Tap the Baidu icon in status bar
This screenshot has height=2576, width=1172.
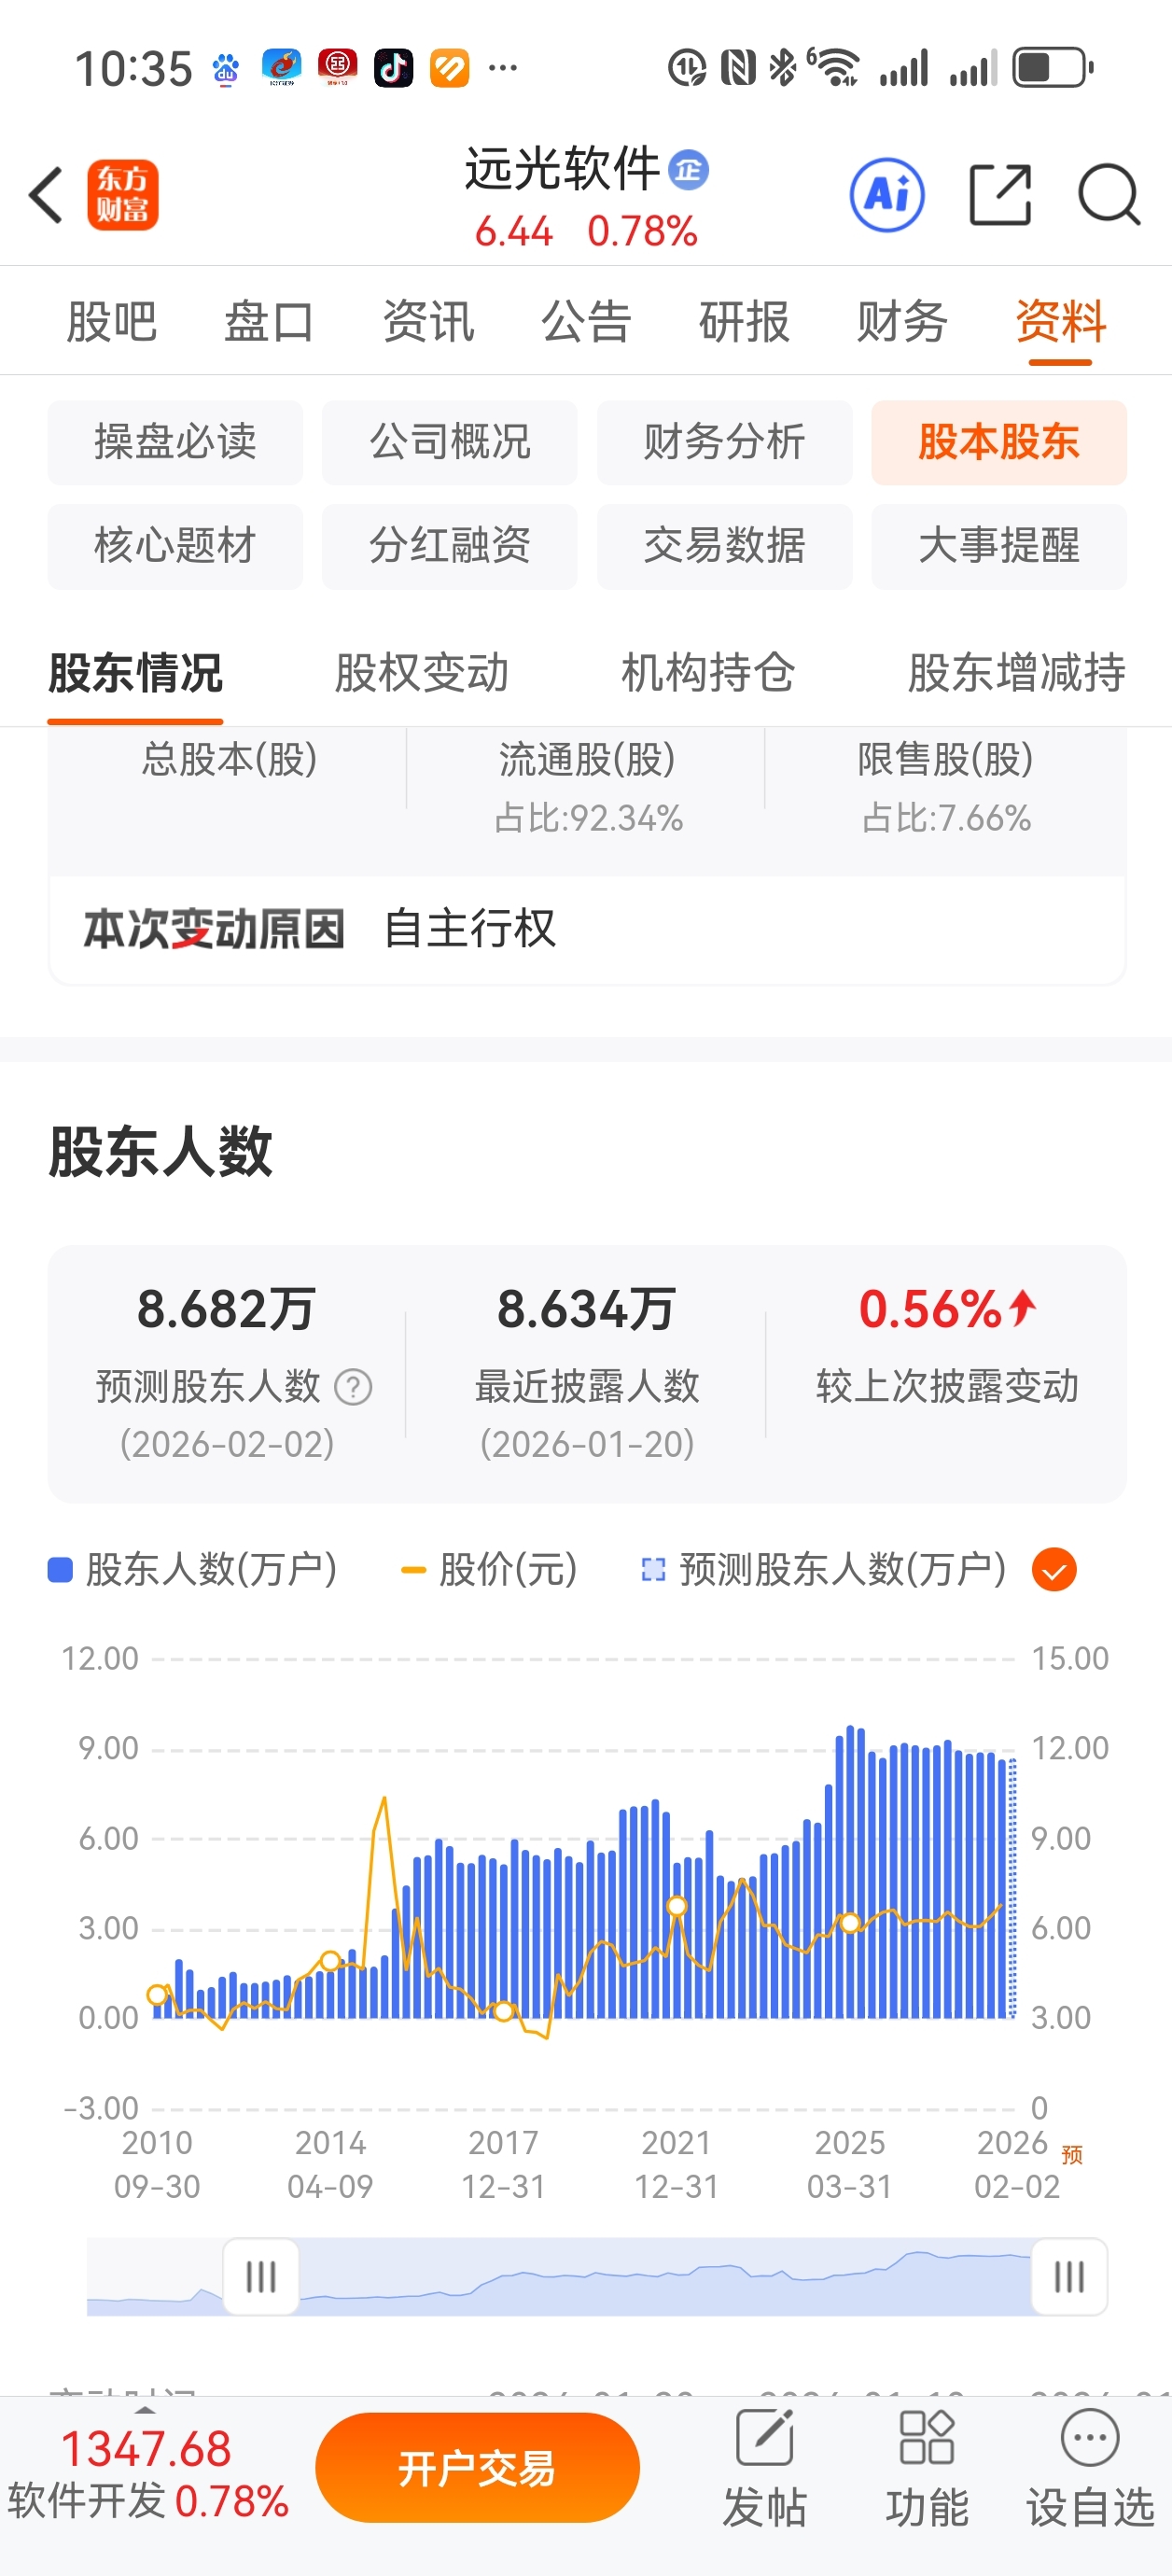(x=226, y=68)
